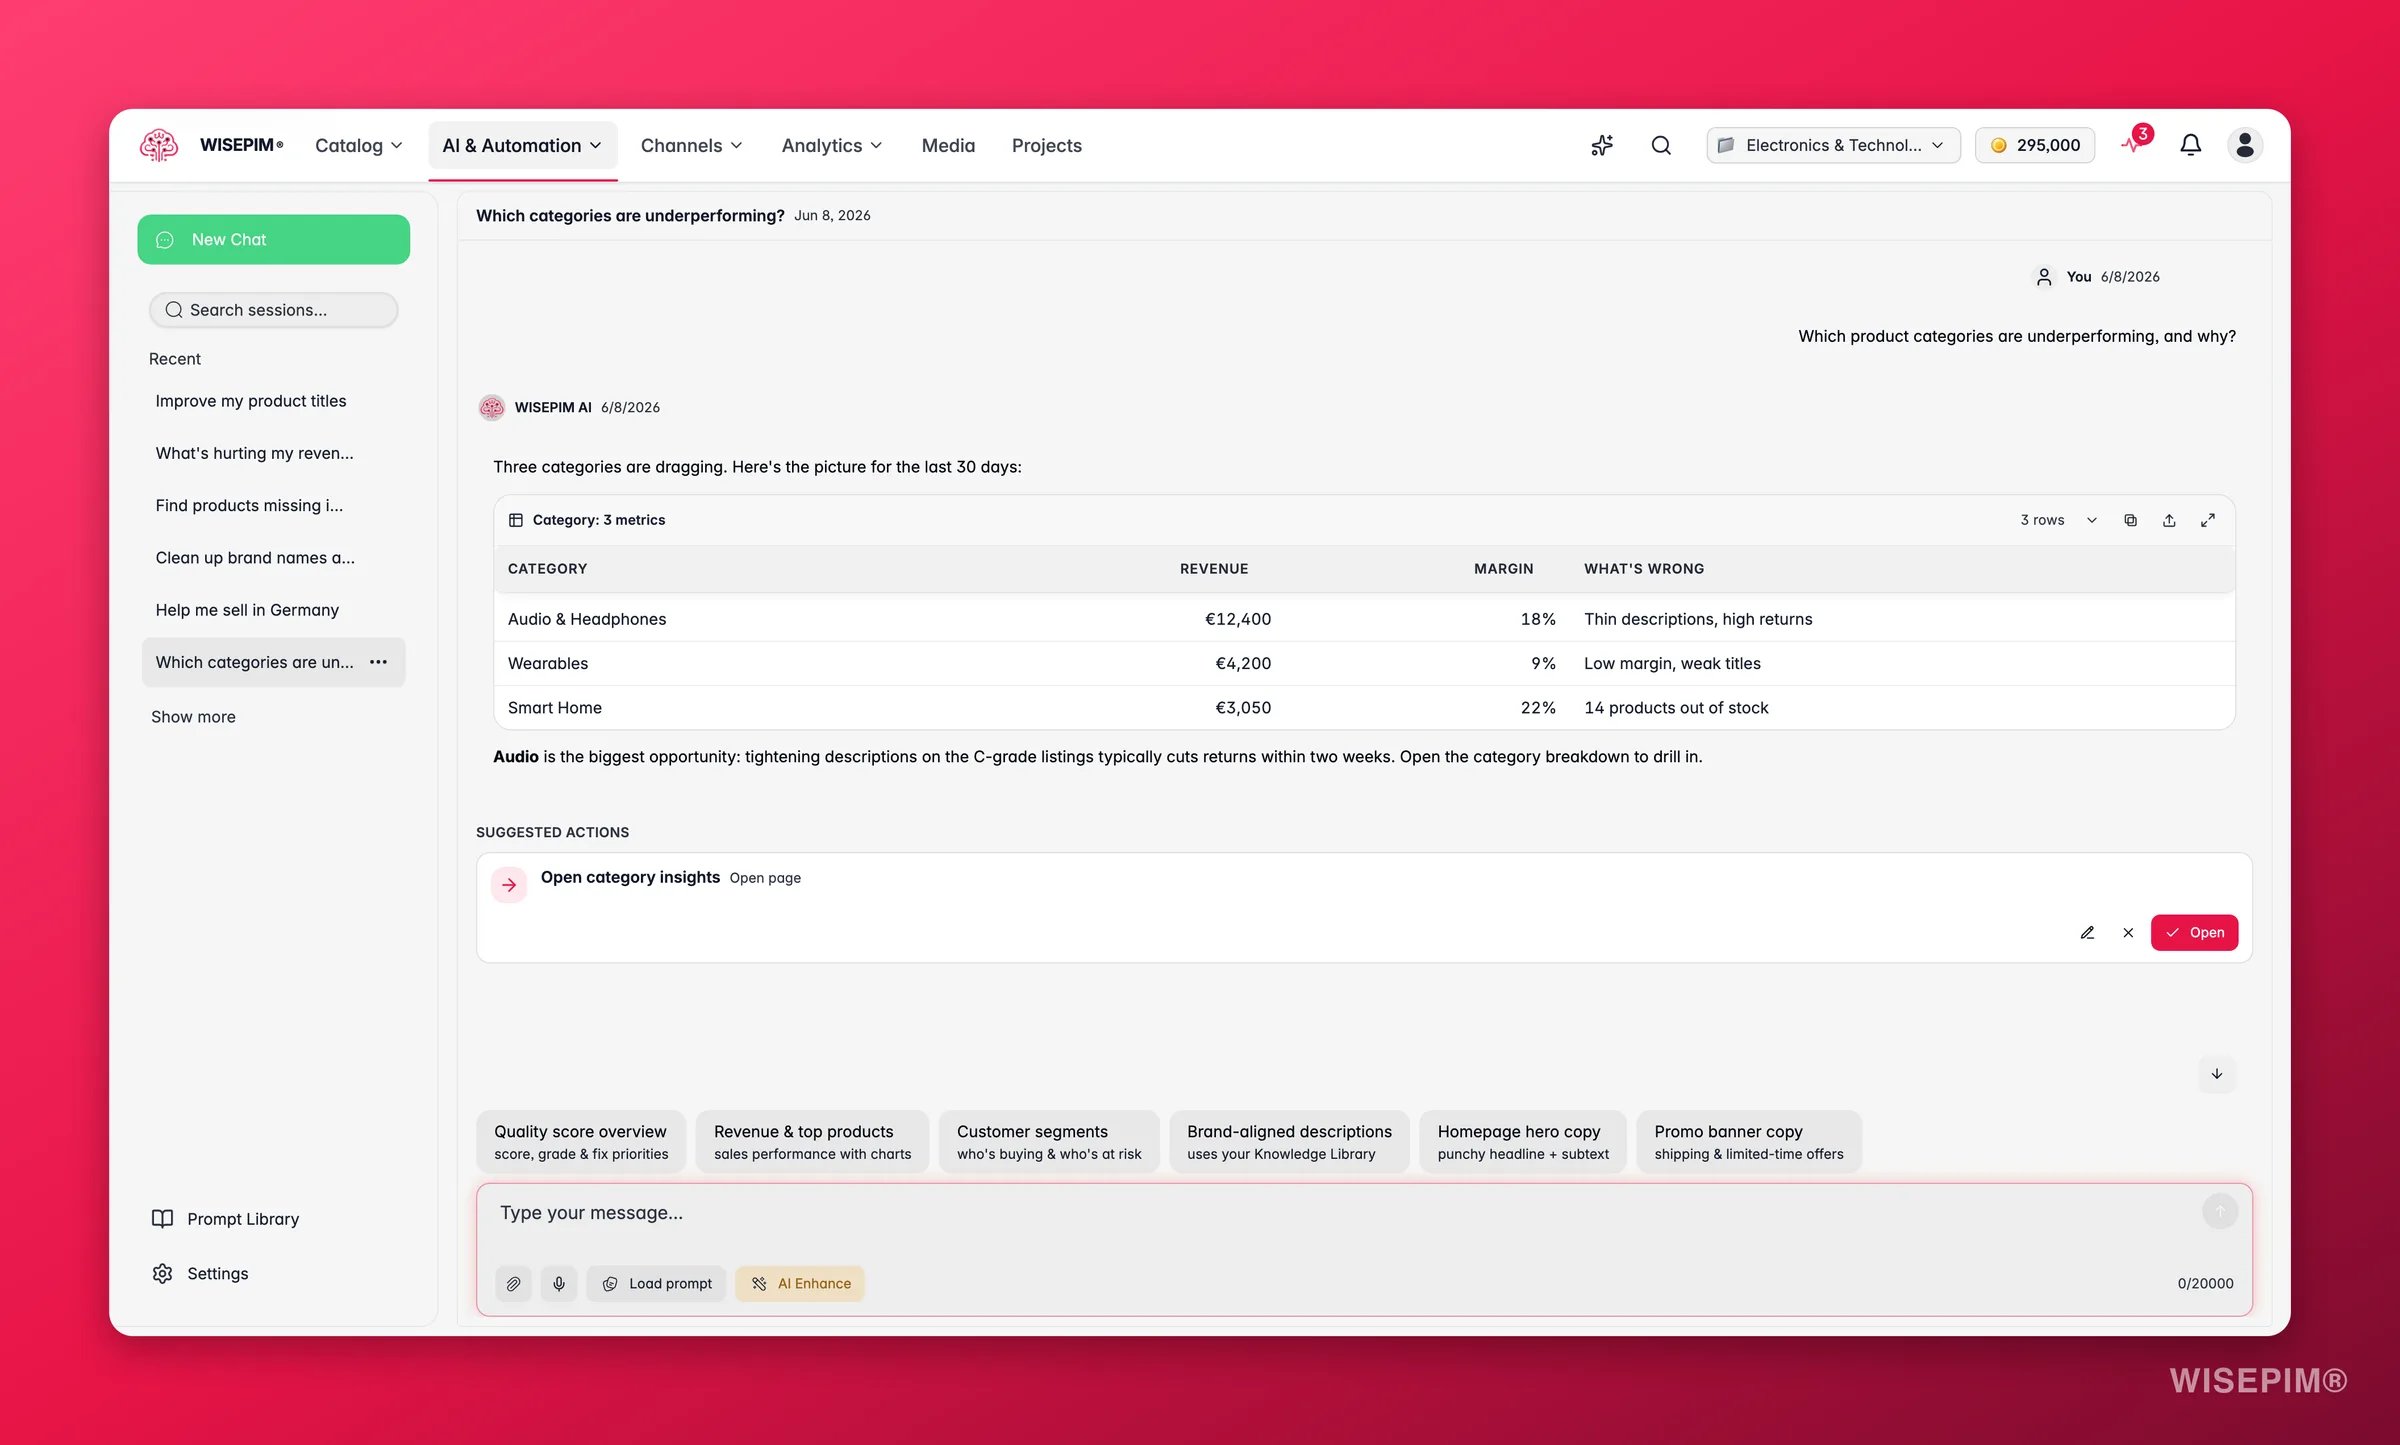
Task: Click the Load prompt button
Action: [x=656, y=1284]
